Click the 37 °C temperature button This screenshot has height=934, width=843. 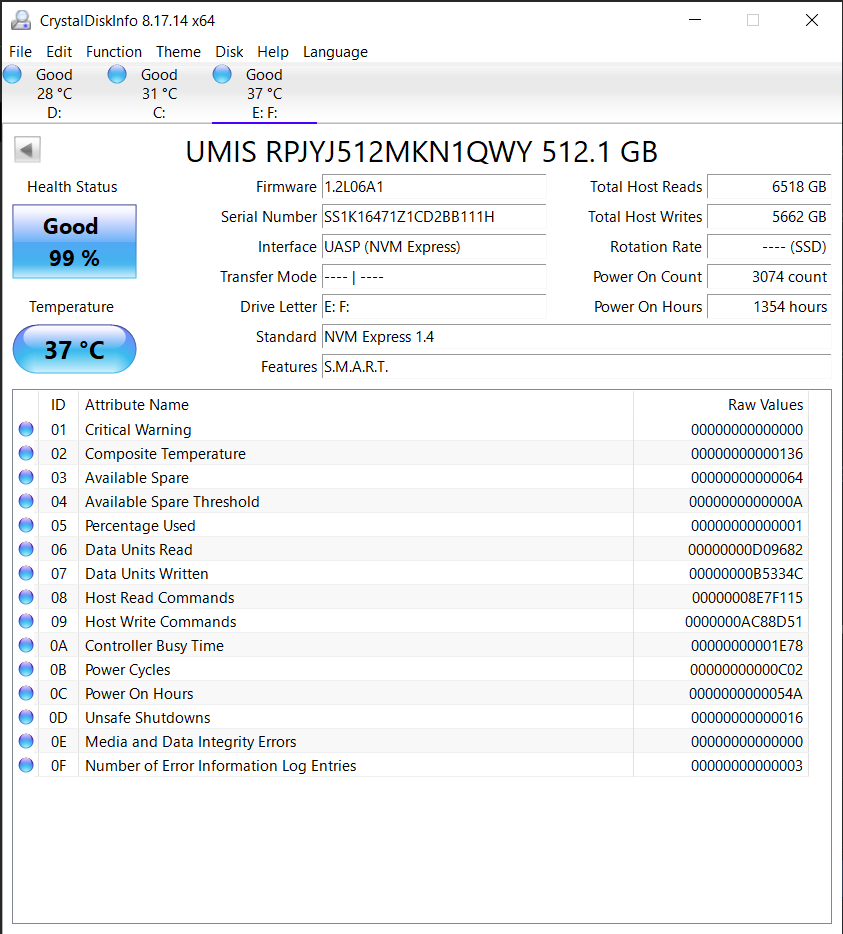74,349
